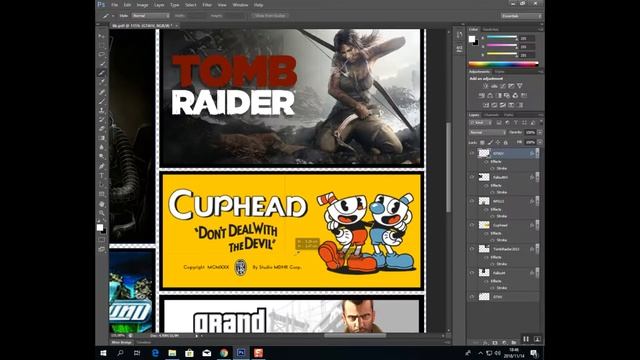Select the Zoom tool in the toolbox

[101, 213]
